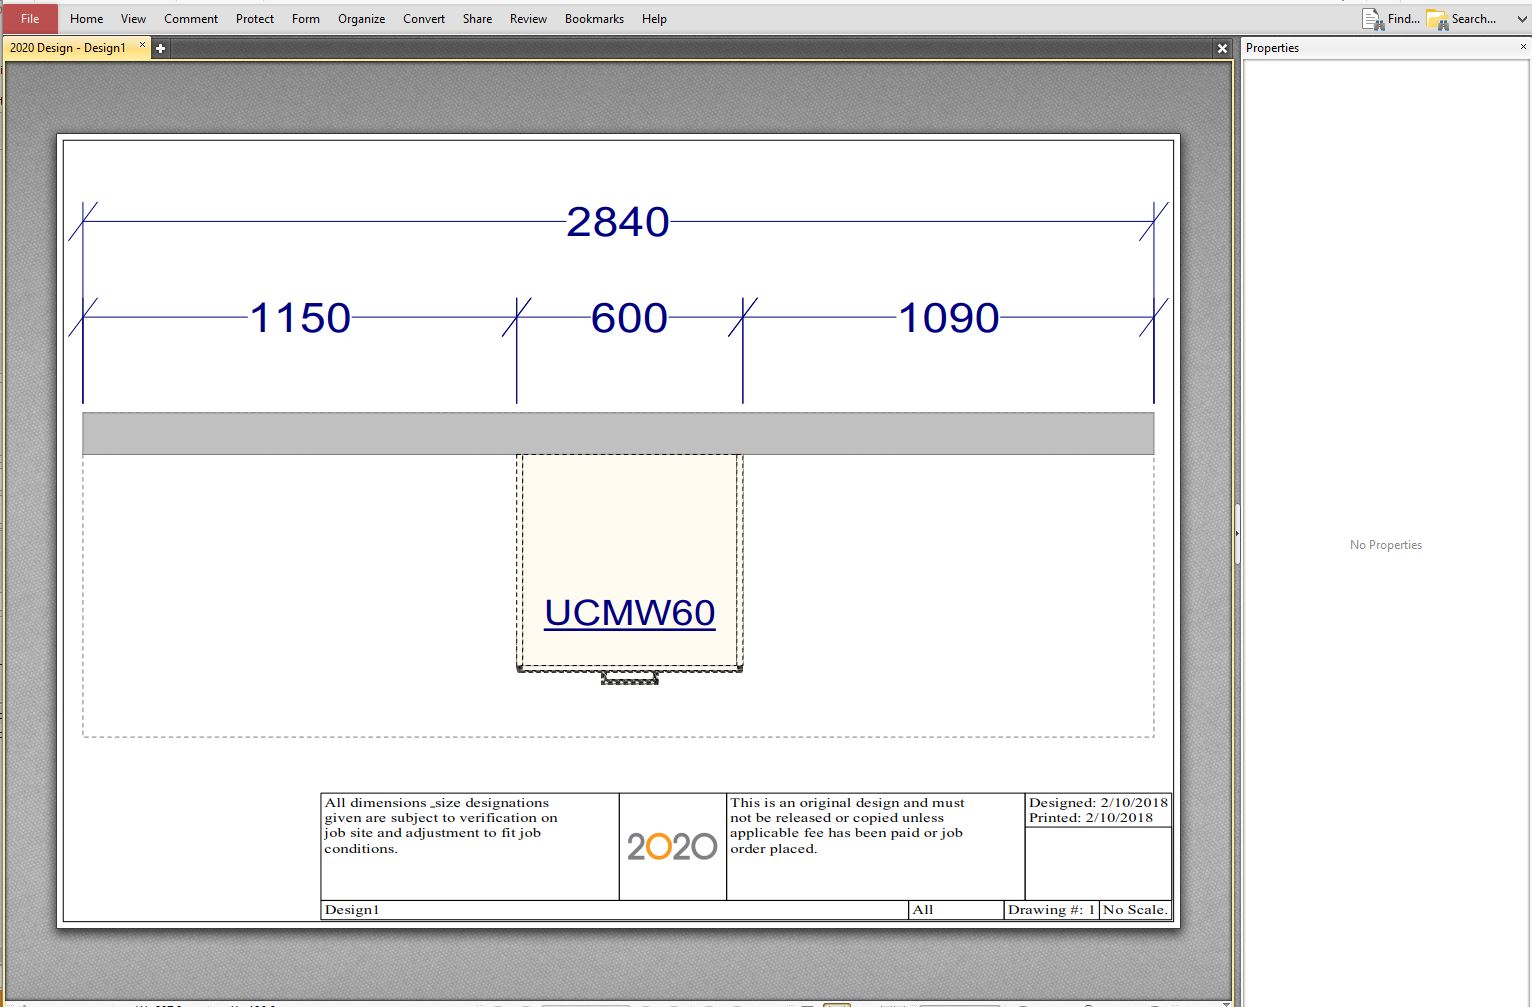Click the Help menu
Image resolution: width=1532 pixels, height=1007 pixels.
(654, 19)
